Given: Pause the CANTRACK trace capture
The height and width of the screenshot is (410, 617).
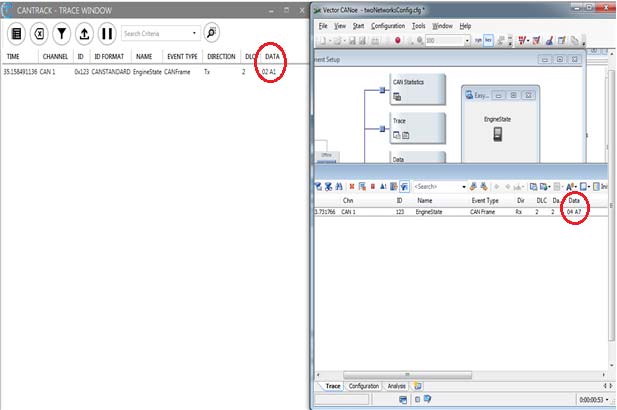Looking at the screenshot, I should pos(106,33).
